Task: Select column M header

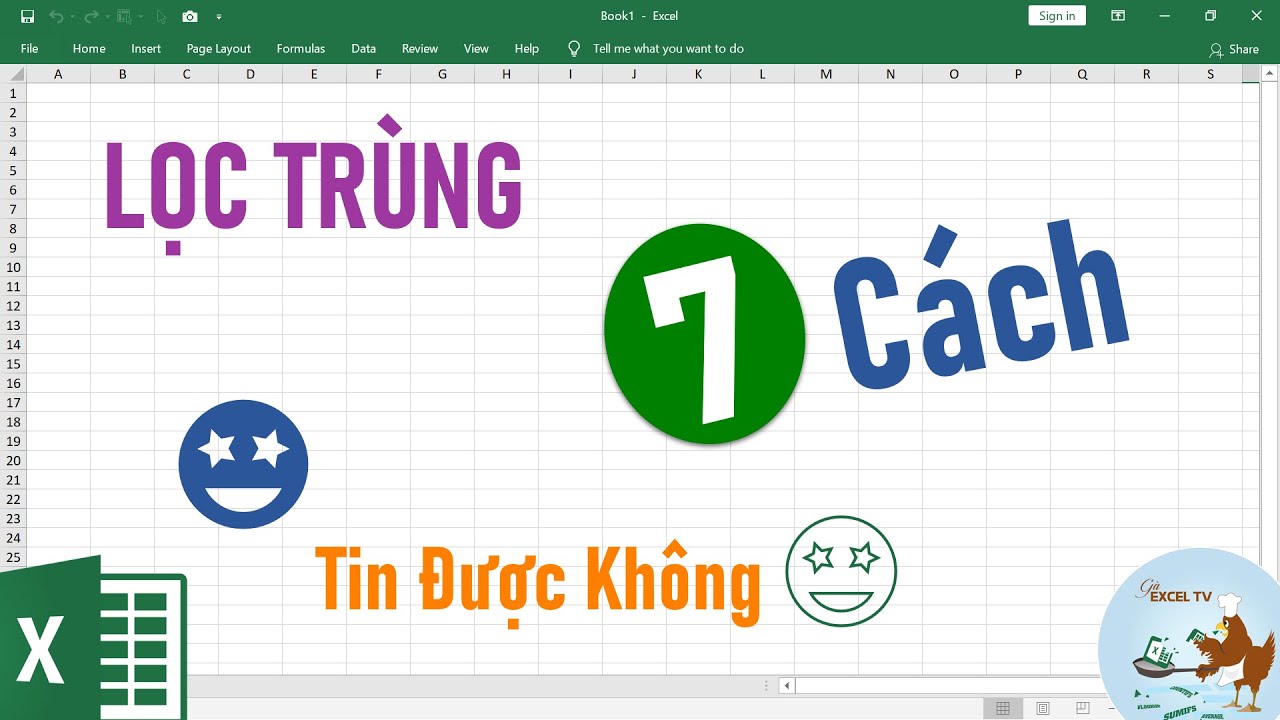Action: [826, 74]
